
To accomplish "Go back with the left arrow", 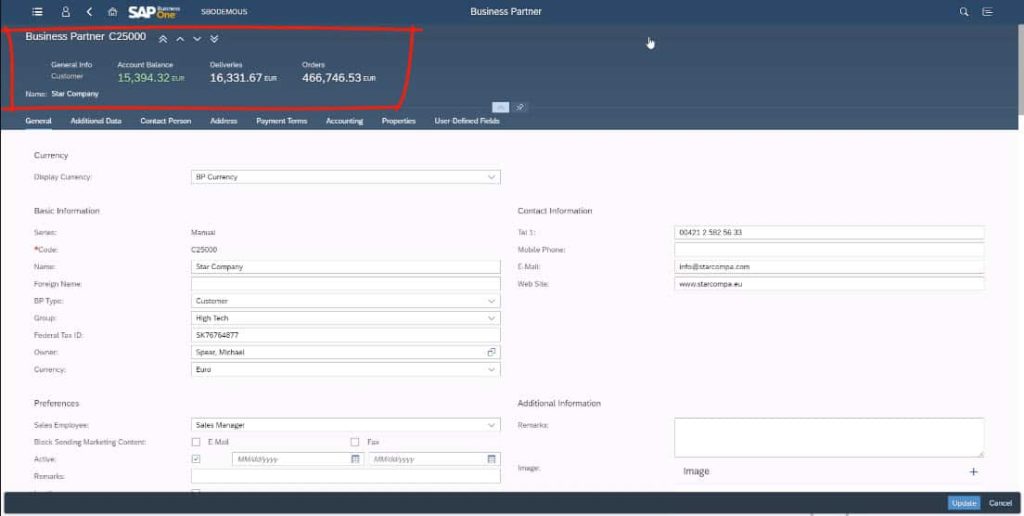I will (x=89, y=12).
